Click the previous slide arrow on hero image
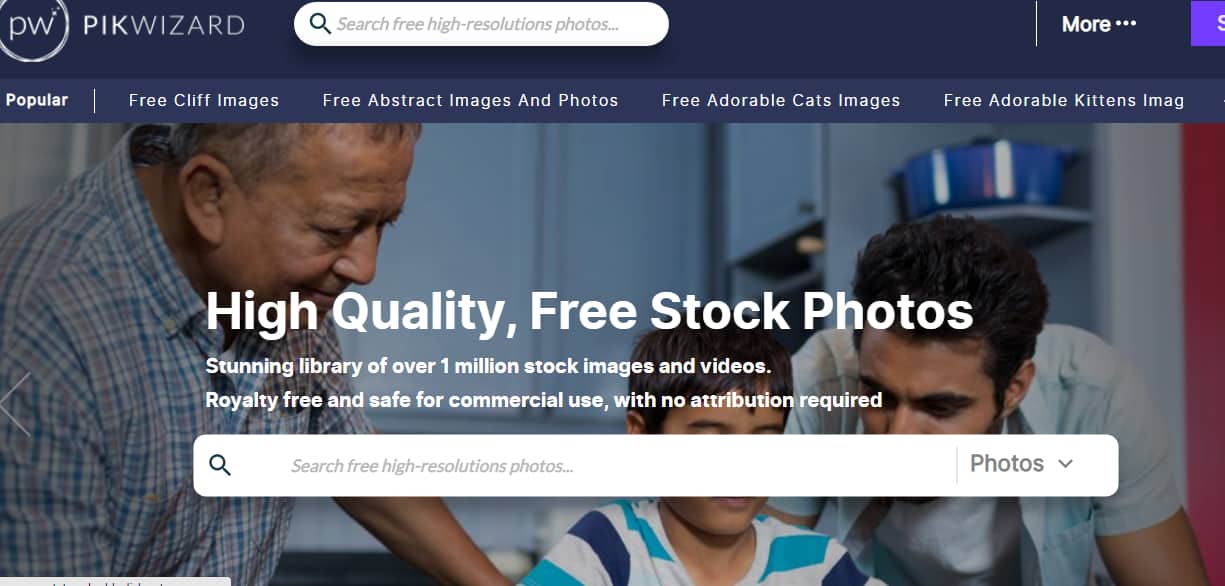 (x=15, y=404)
